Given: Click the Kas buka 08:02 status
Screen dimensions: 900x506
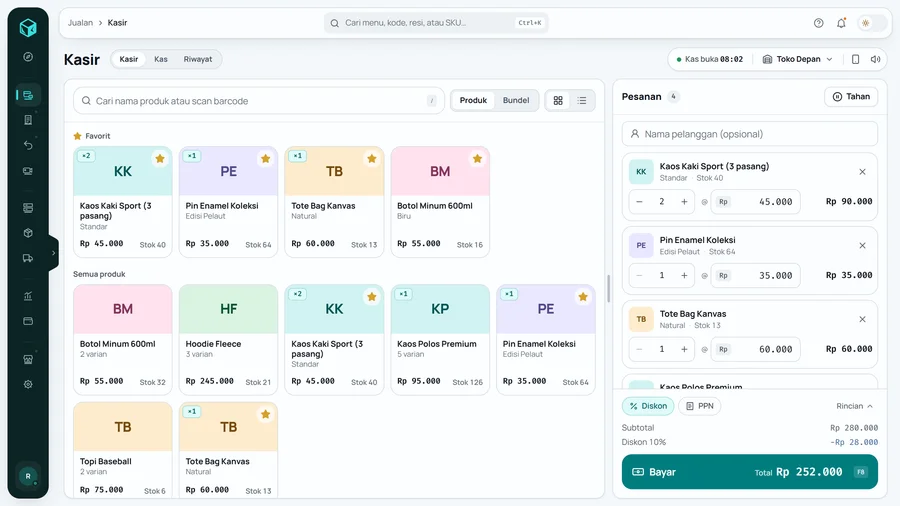Looking at the screenshot, I should (709, 59).
